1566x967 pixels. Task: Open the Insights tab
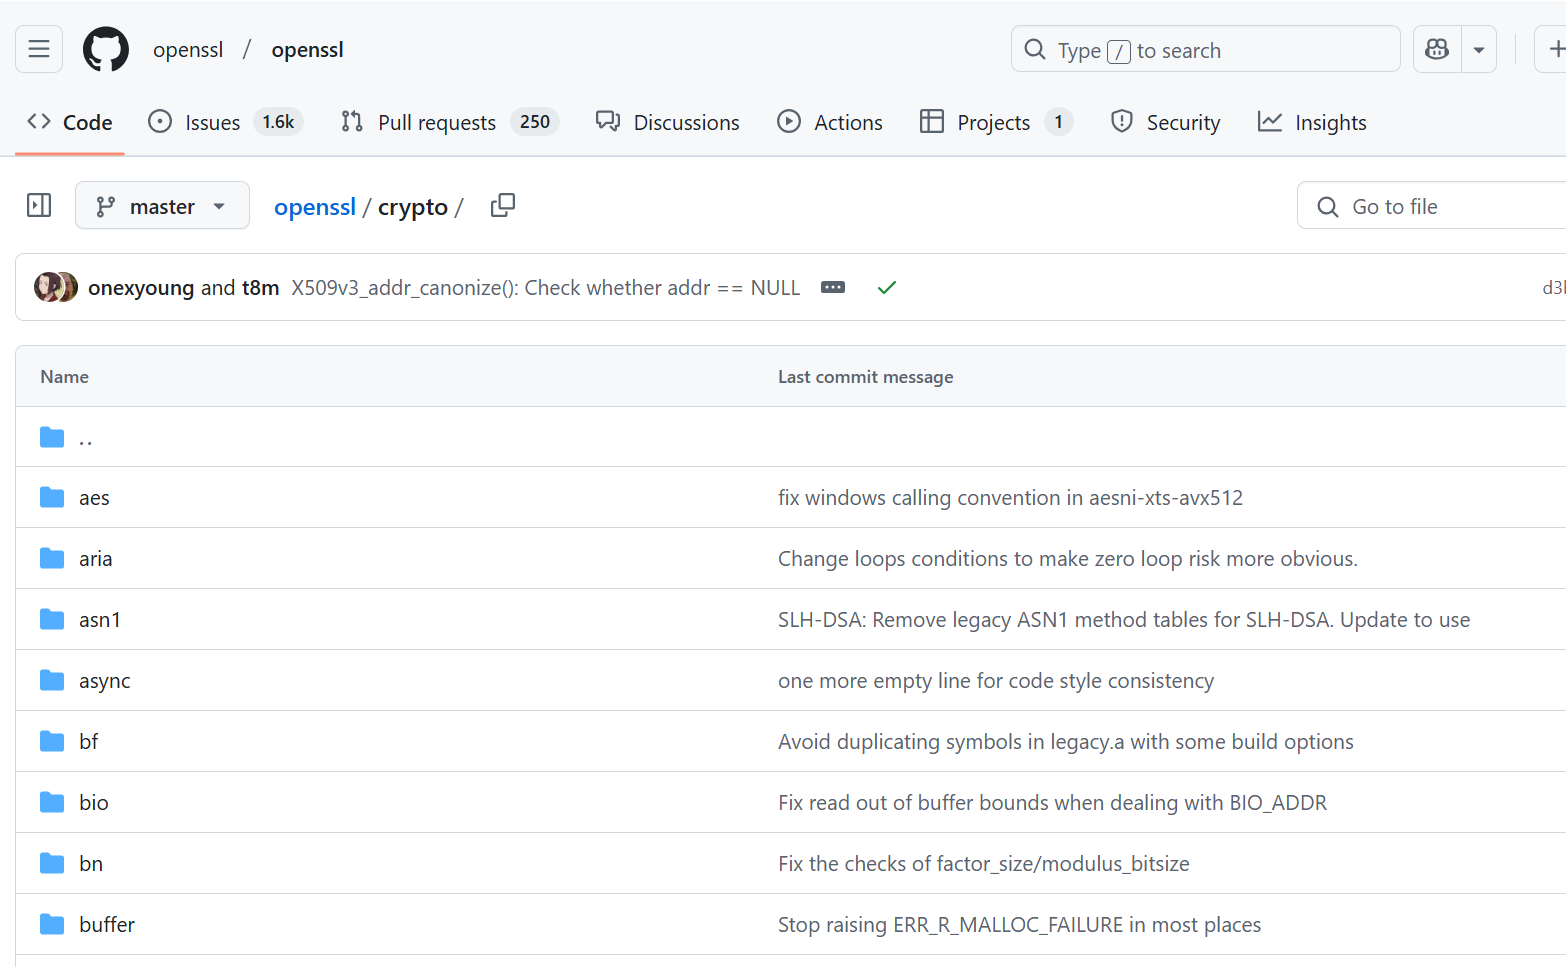pyautogui.click(x=1312, y=122)
